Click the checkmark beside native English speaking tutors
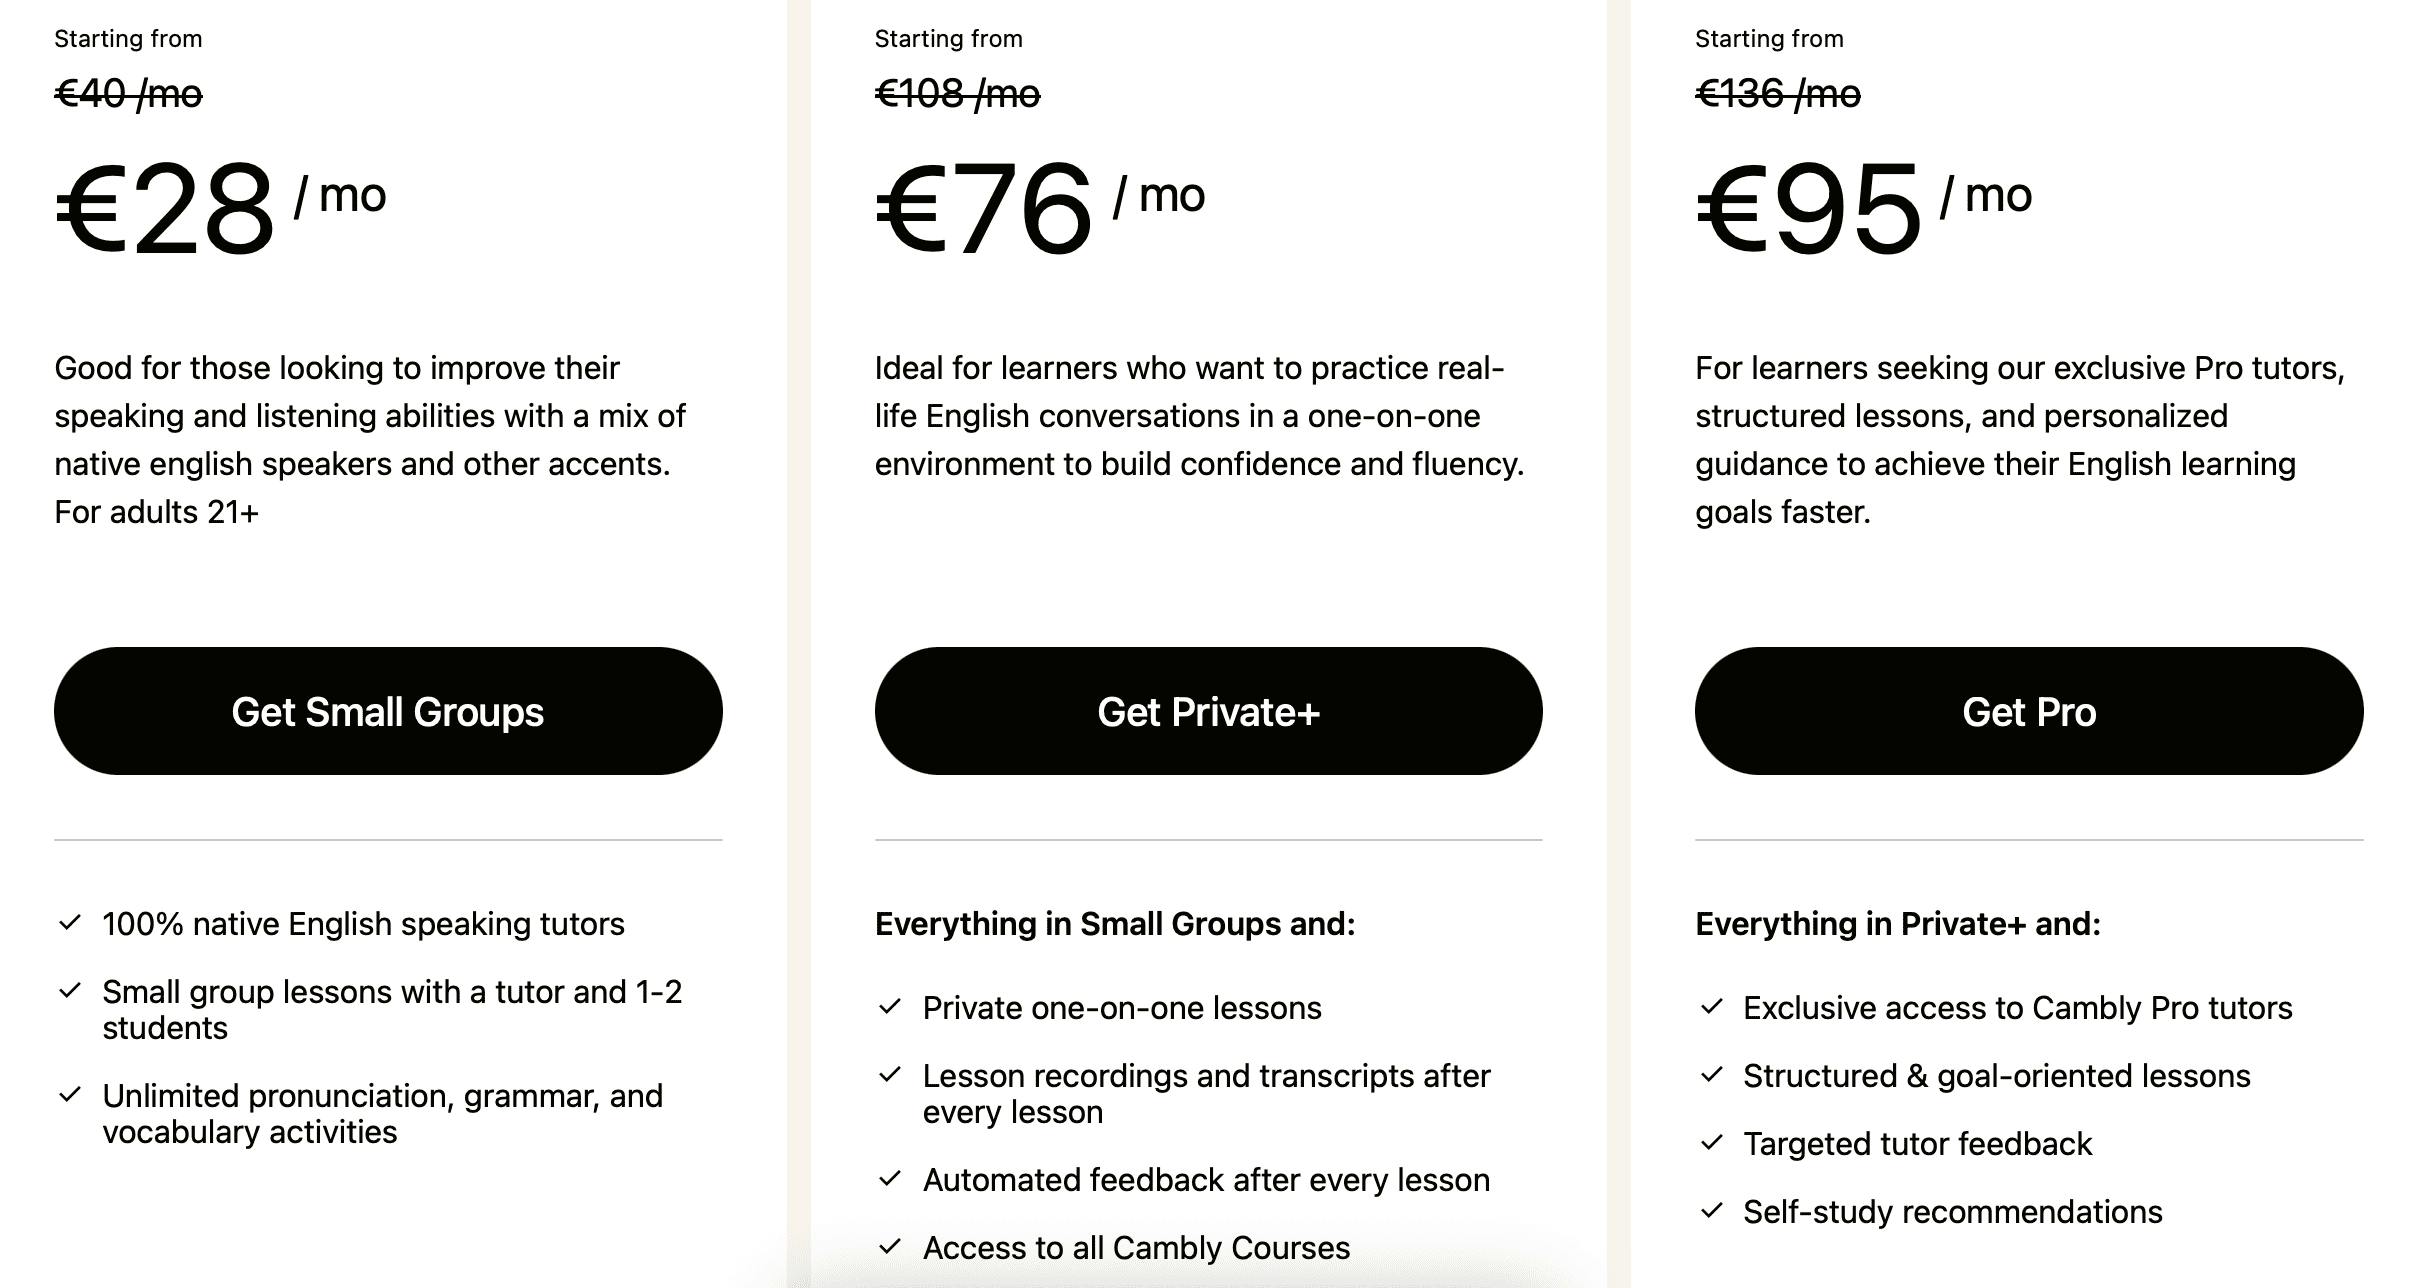Viewport: 2422px width, 1288px height. tap(71, 924)
